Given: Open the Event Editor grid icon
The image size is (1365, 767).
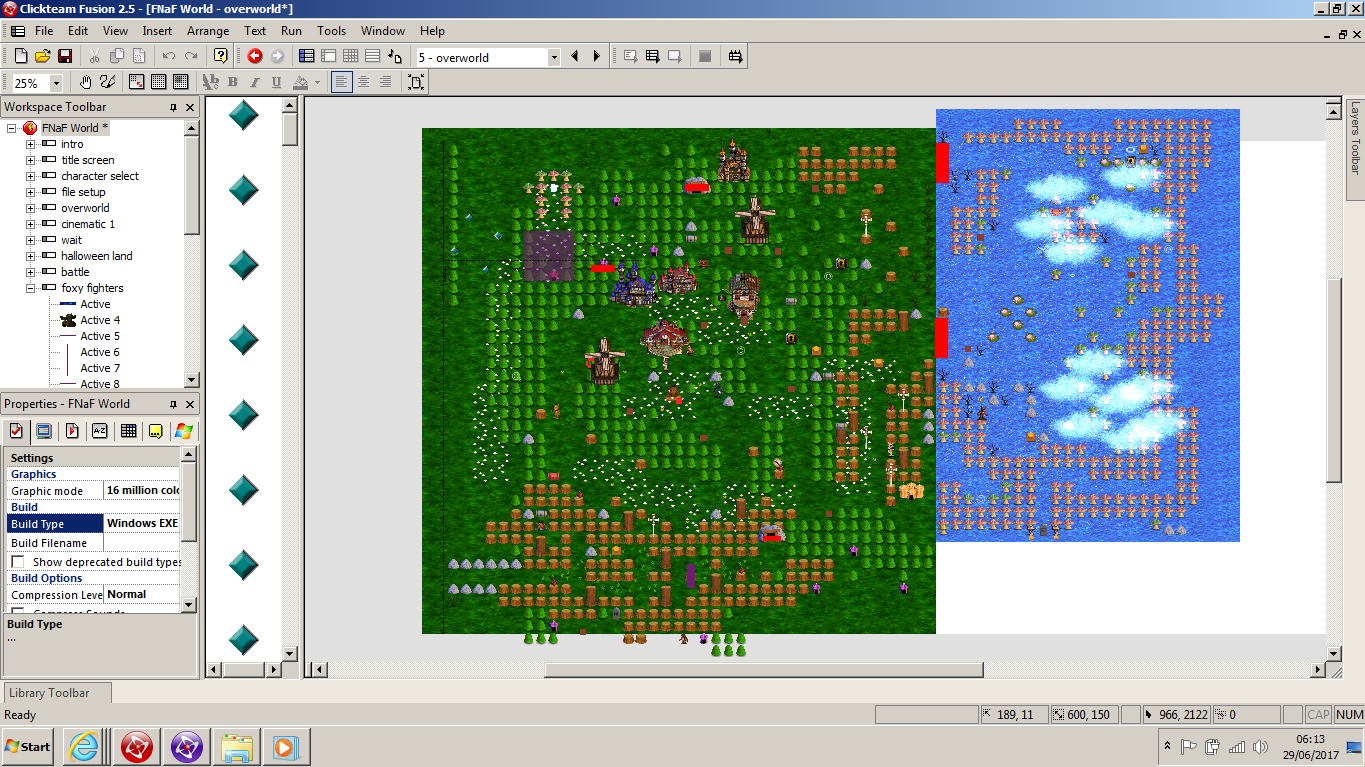Looking at the screenshot, I should pyautogui.click(x=351, y=56).
